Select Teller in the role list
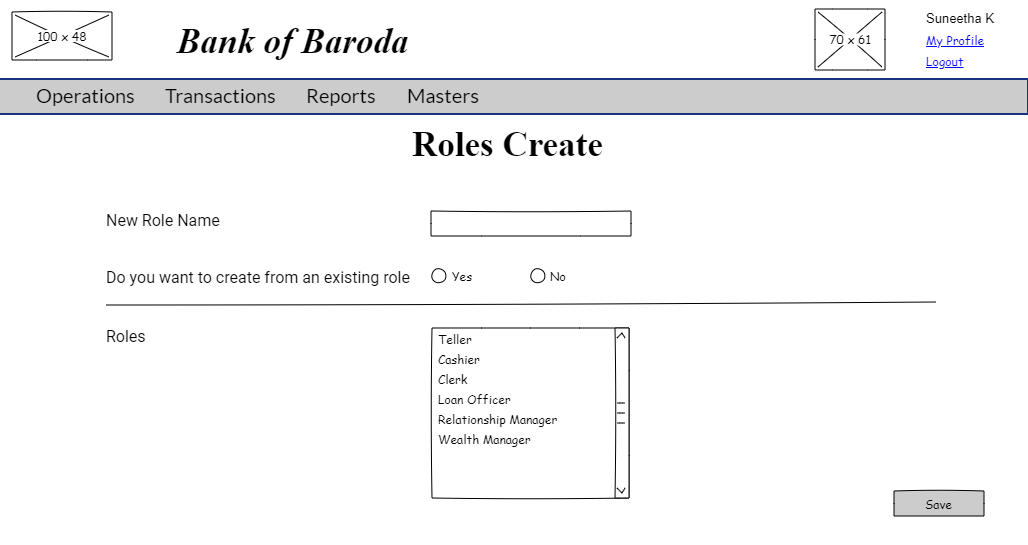1028x545 pixels. [x=455, y=340]
